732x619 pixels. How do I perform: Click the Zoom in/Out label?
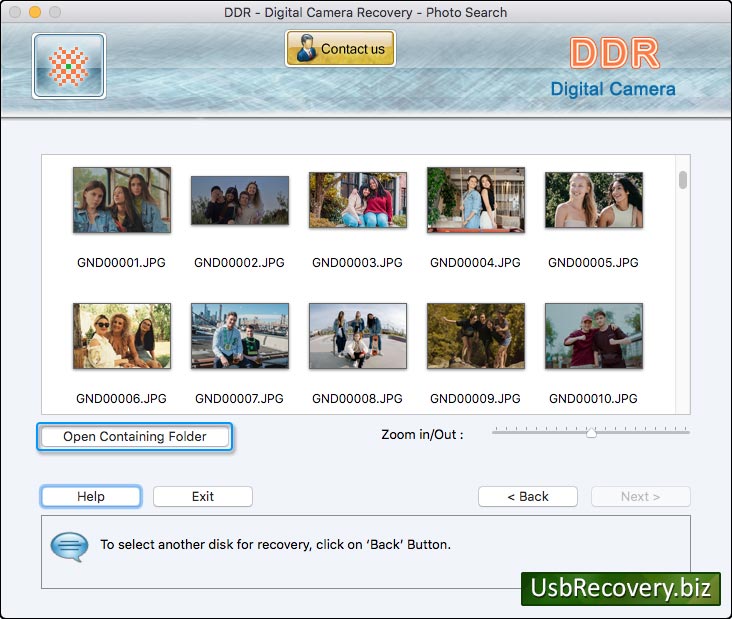[x=422, y=435]
